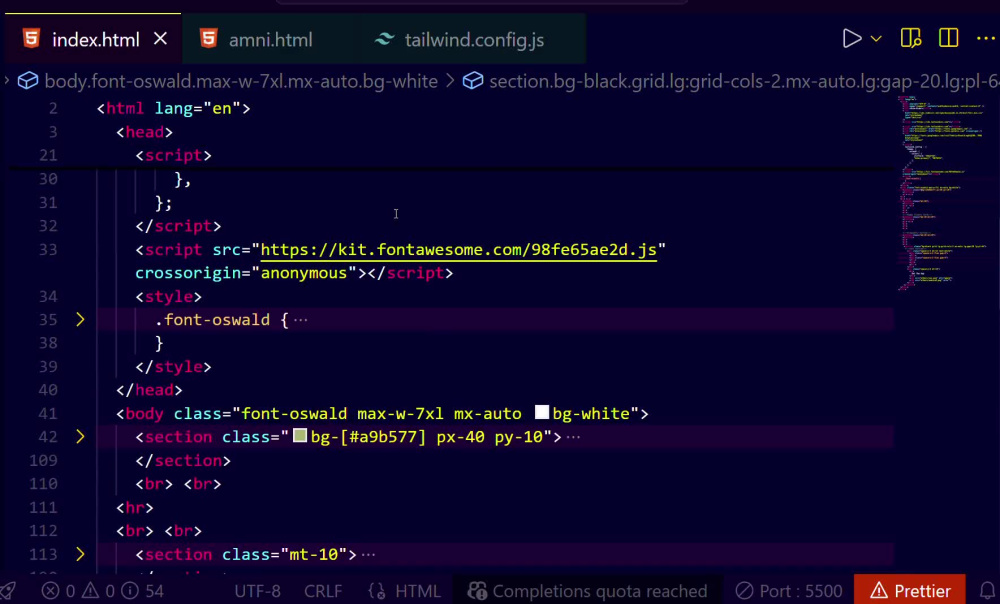Expand the folded section on line 42
The image size is (1000, 604).
(80, 437)
